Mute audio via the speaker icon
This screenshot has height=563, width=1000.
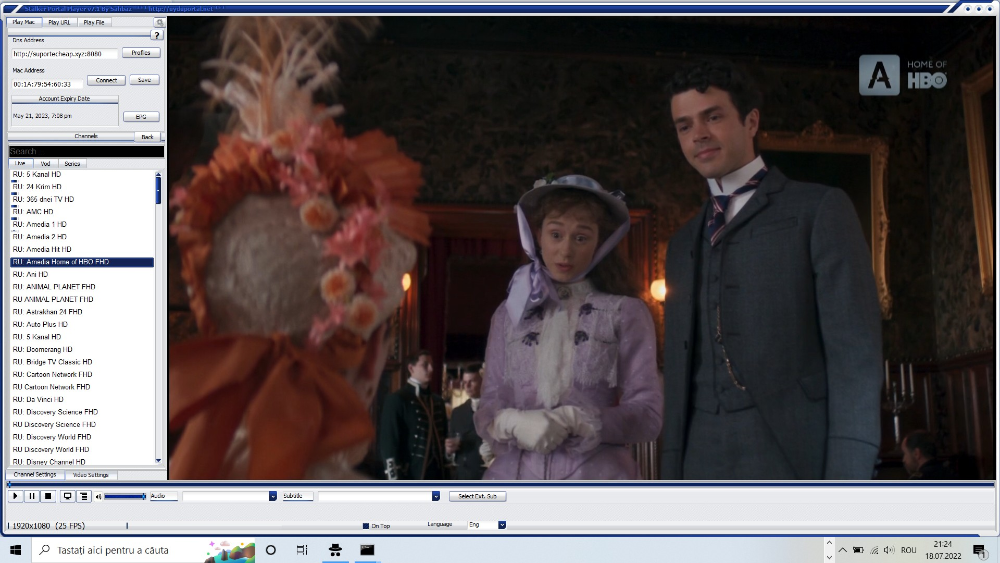98,497
